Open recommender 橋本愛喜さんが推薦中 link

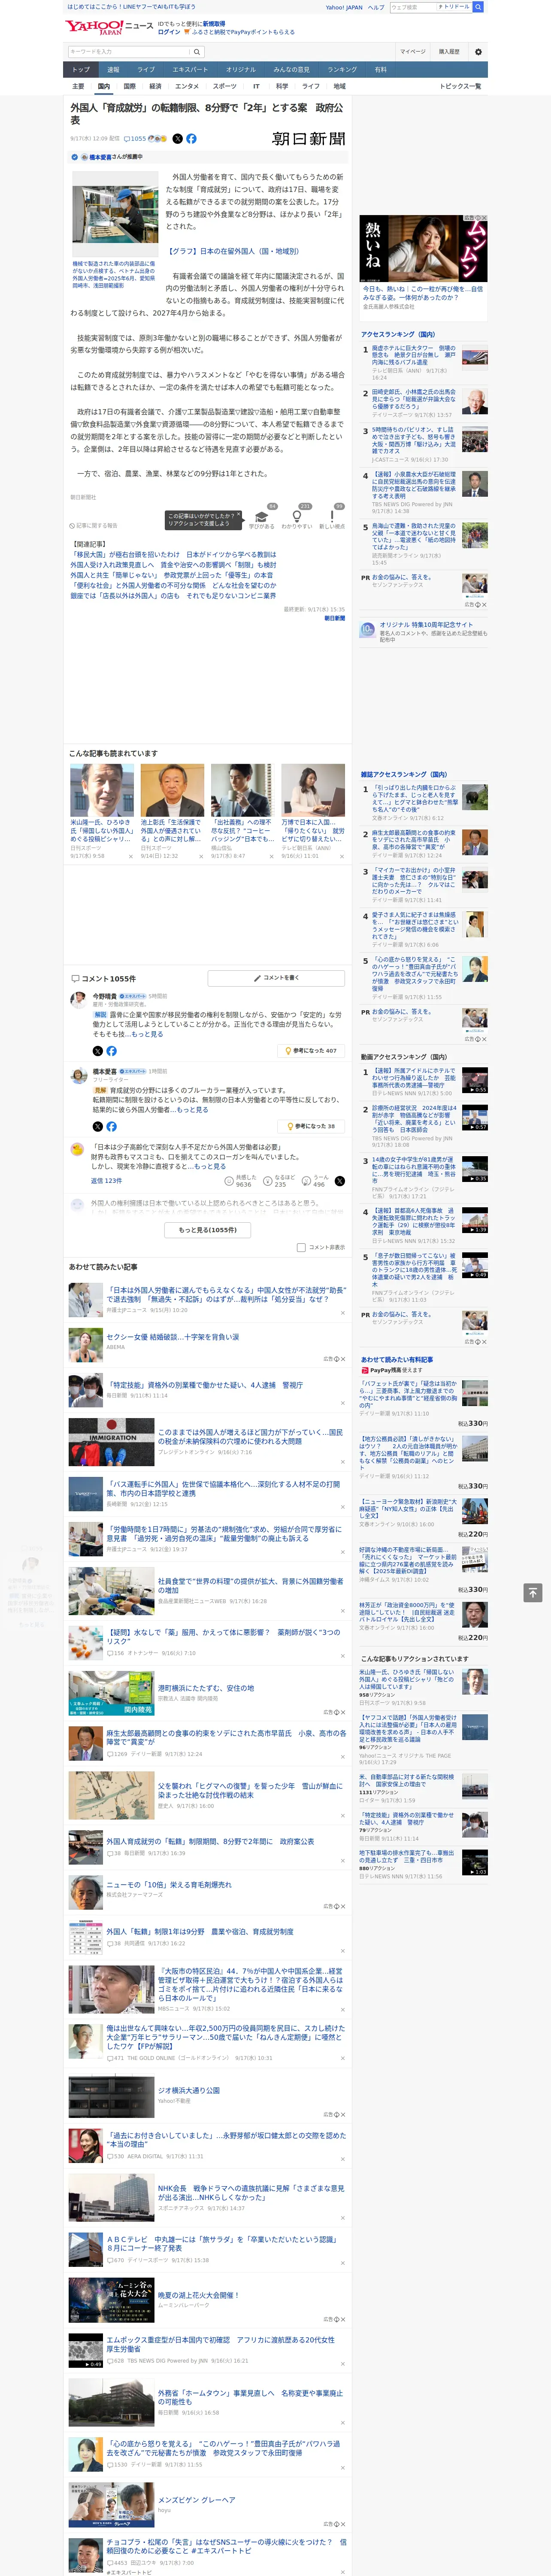[116, 157]
